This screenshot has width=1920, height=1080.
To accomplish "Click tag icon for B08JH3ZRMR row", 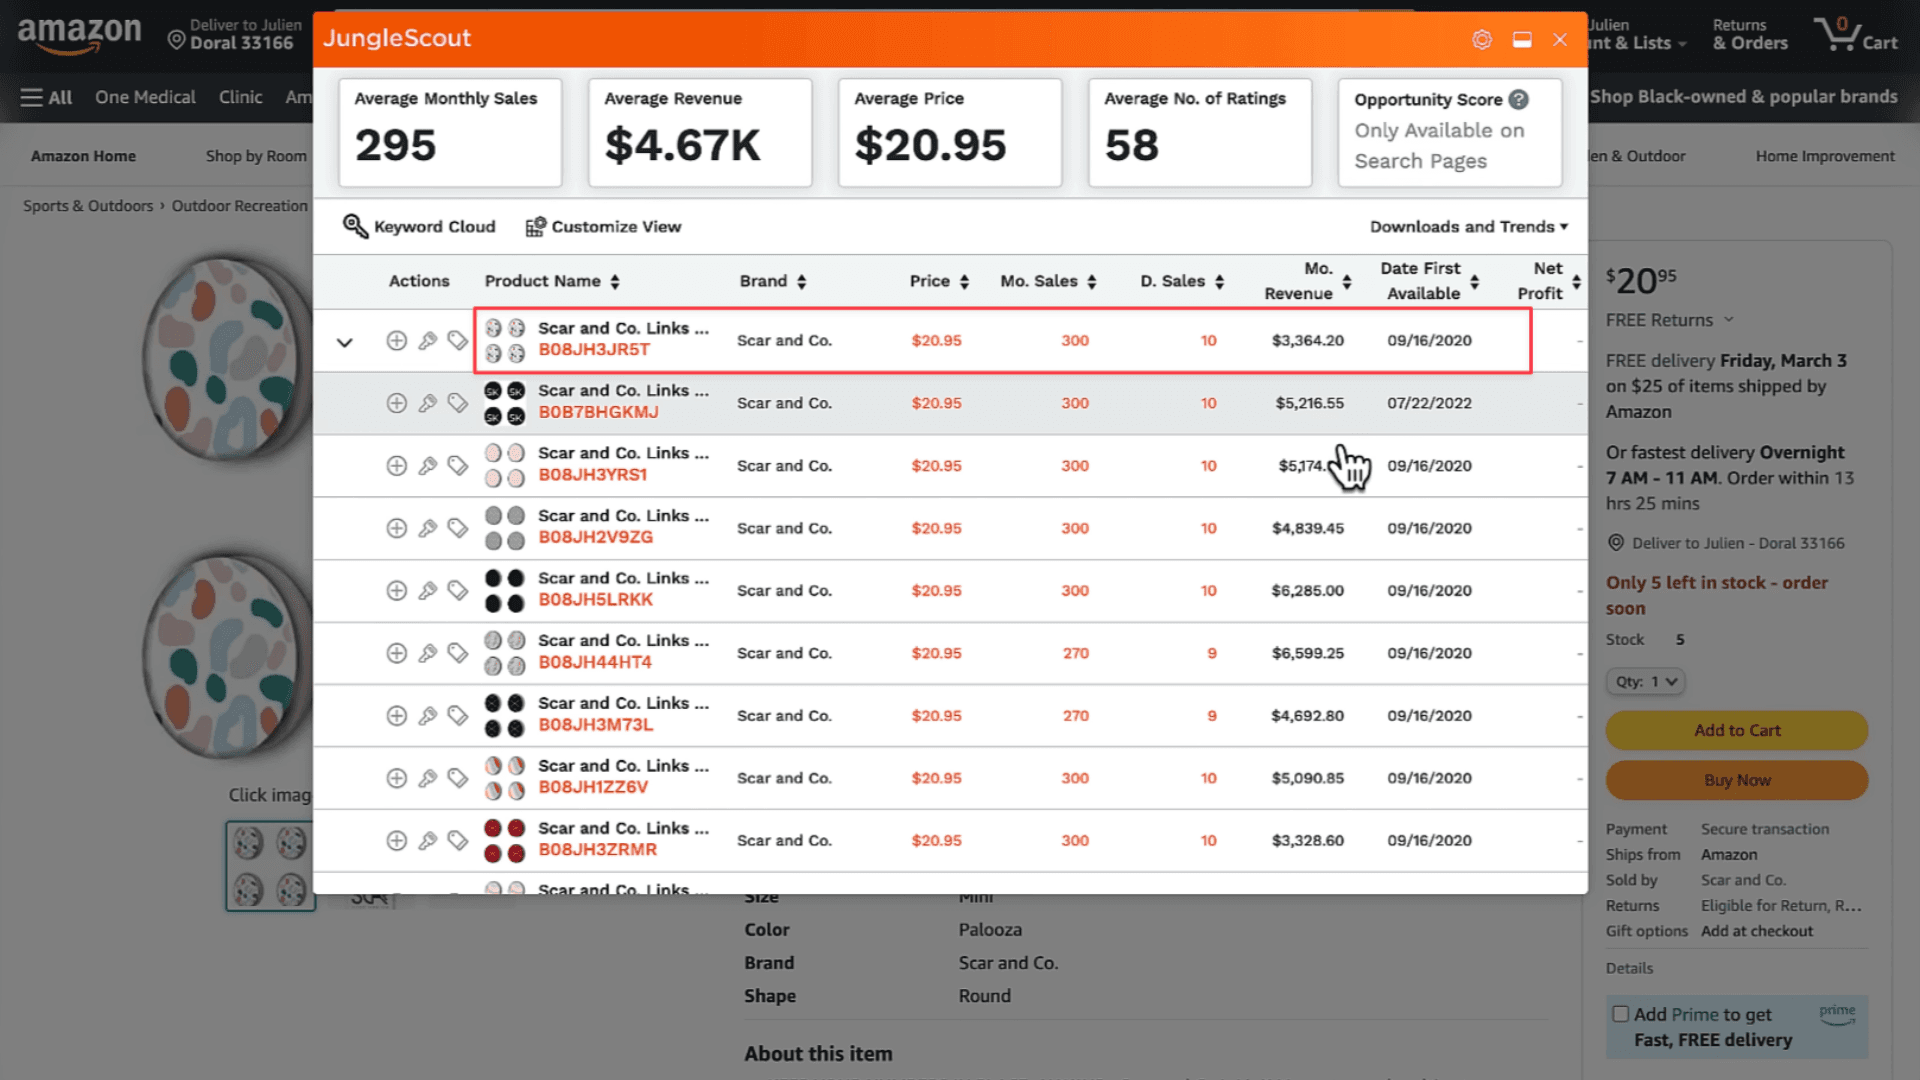I will coord(457,841).
